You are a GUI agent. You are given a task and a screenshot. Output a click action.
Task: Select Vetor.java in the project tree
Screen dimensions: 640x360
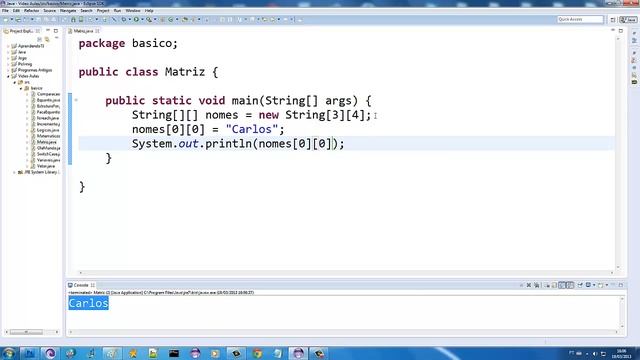(46, 166)
